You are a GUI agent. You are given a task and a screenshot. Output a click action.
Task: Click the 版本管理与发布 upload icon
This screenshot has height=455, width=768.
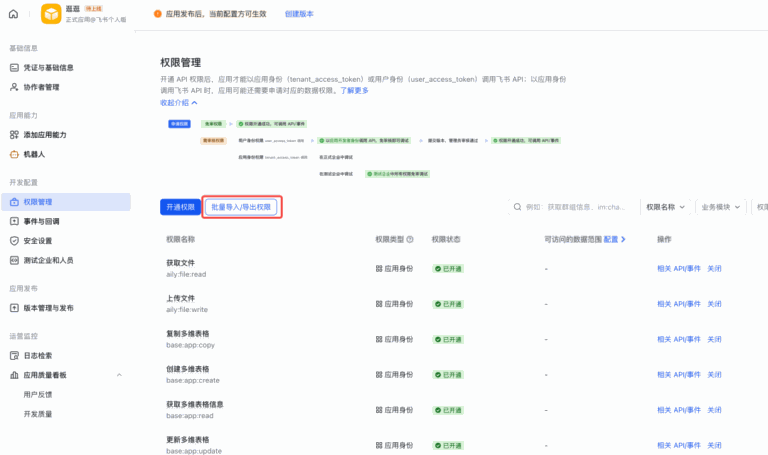click(x=14, y=308)
